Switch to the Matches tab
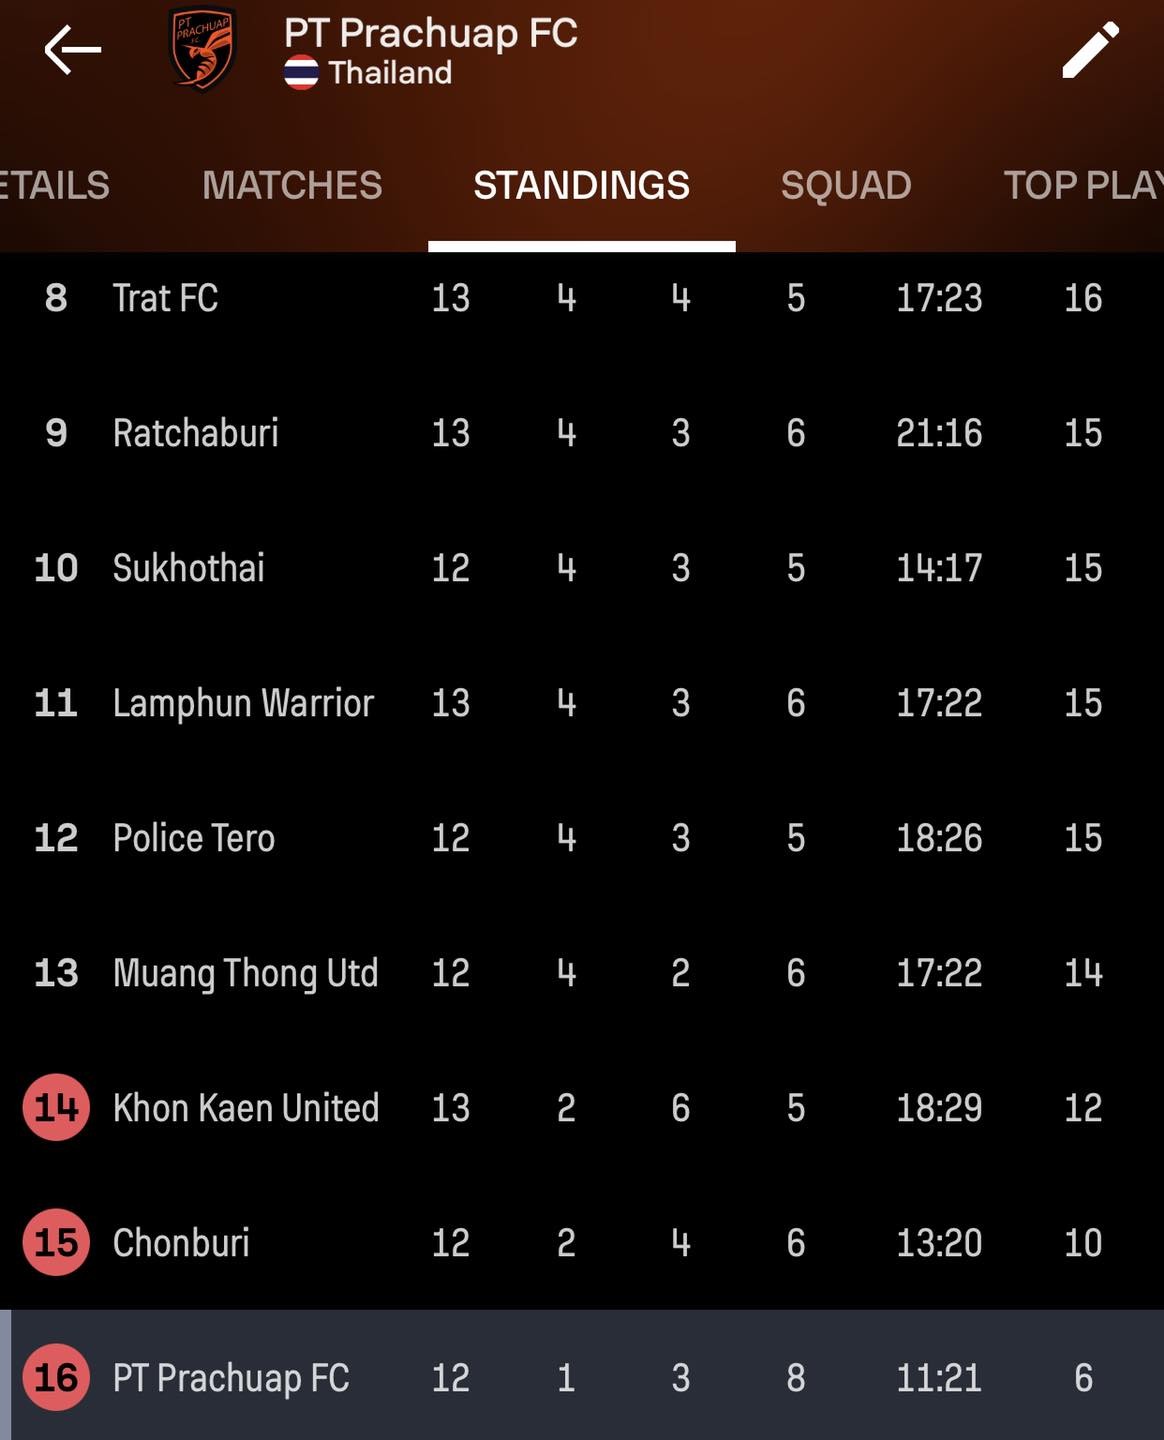The width and height of the screenshot is (1164, 1440). pos(292,185)
